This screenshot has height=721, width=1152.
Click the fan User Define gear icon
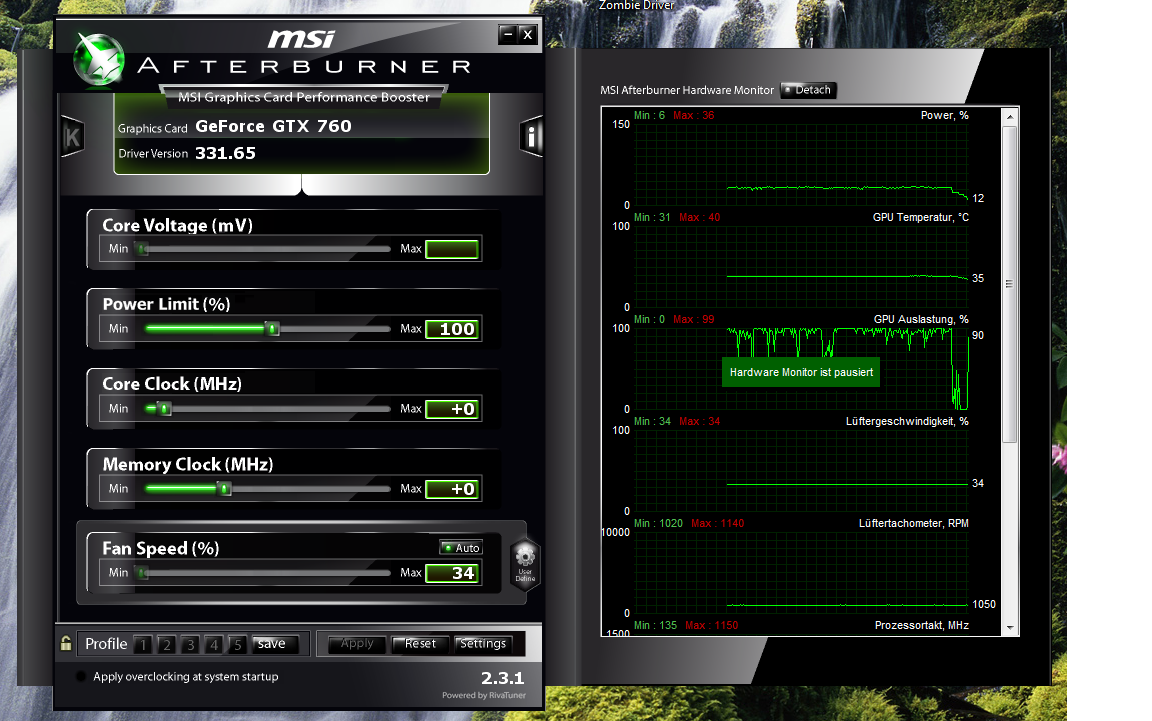pyautogui.click(x=525, y=564)
